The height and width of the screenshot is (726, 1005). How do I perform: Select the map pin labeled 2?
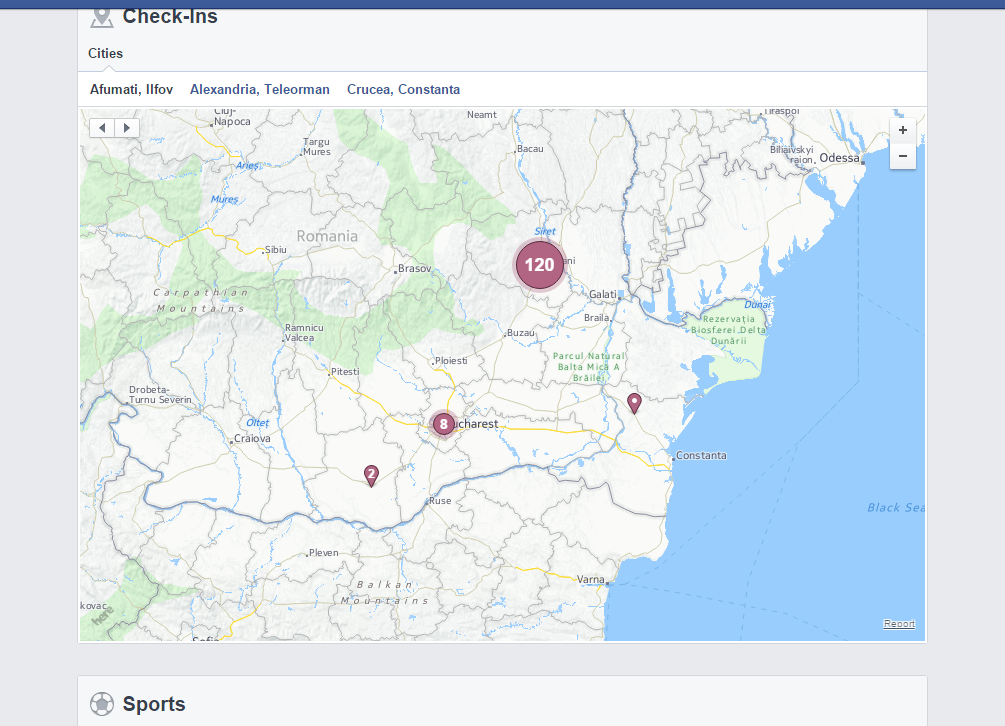click(x=371, y=475)
